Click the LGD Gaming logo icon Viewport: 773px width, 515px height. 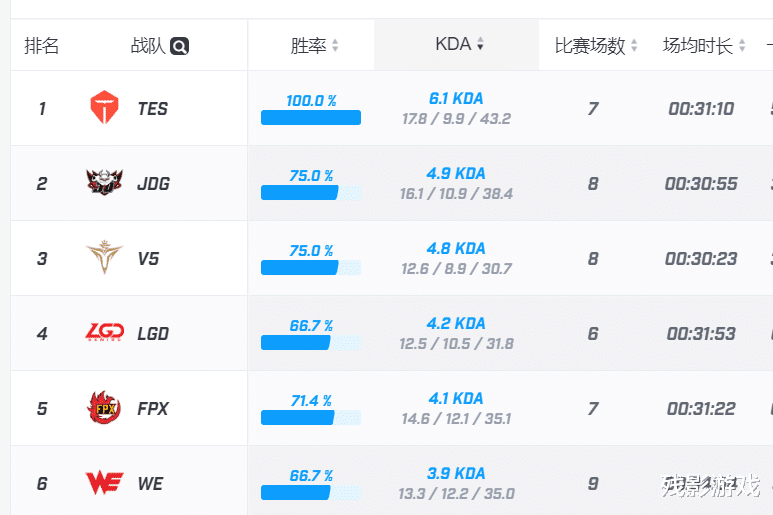pyautogui.click(x=104, y=333)
